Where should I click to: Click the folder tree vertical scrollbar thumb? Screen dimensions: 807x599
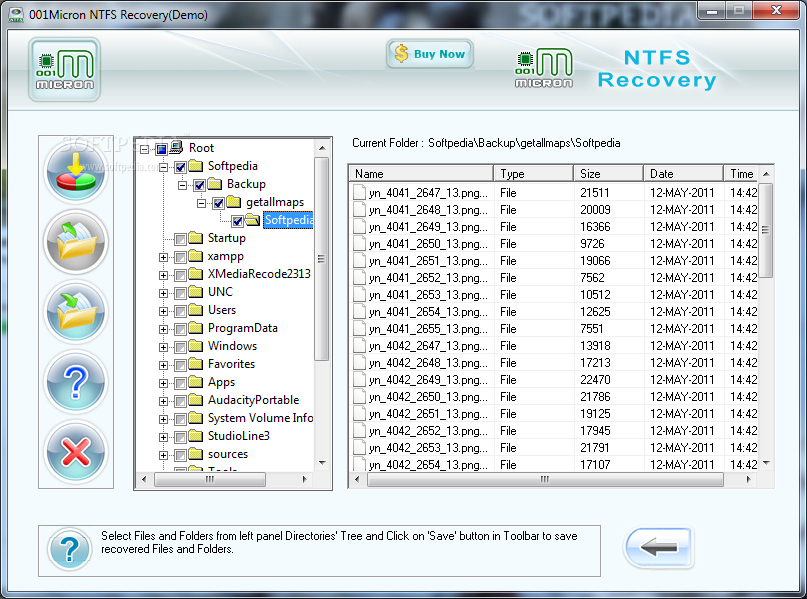pos(322,259)
